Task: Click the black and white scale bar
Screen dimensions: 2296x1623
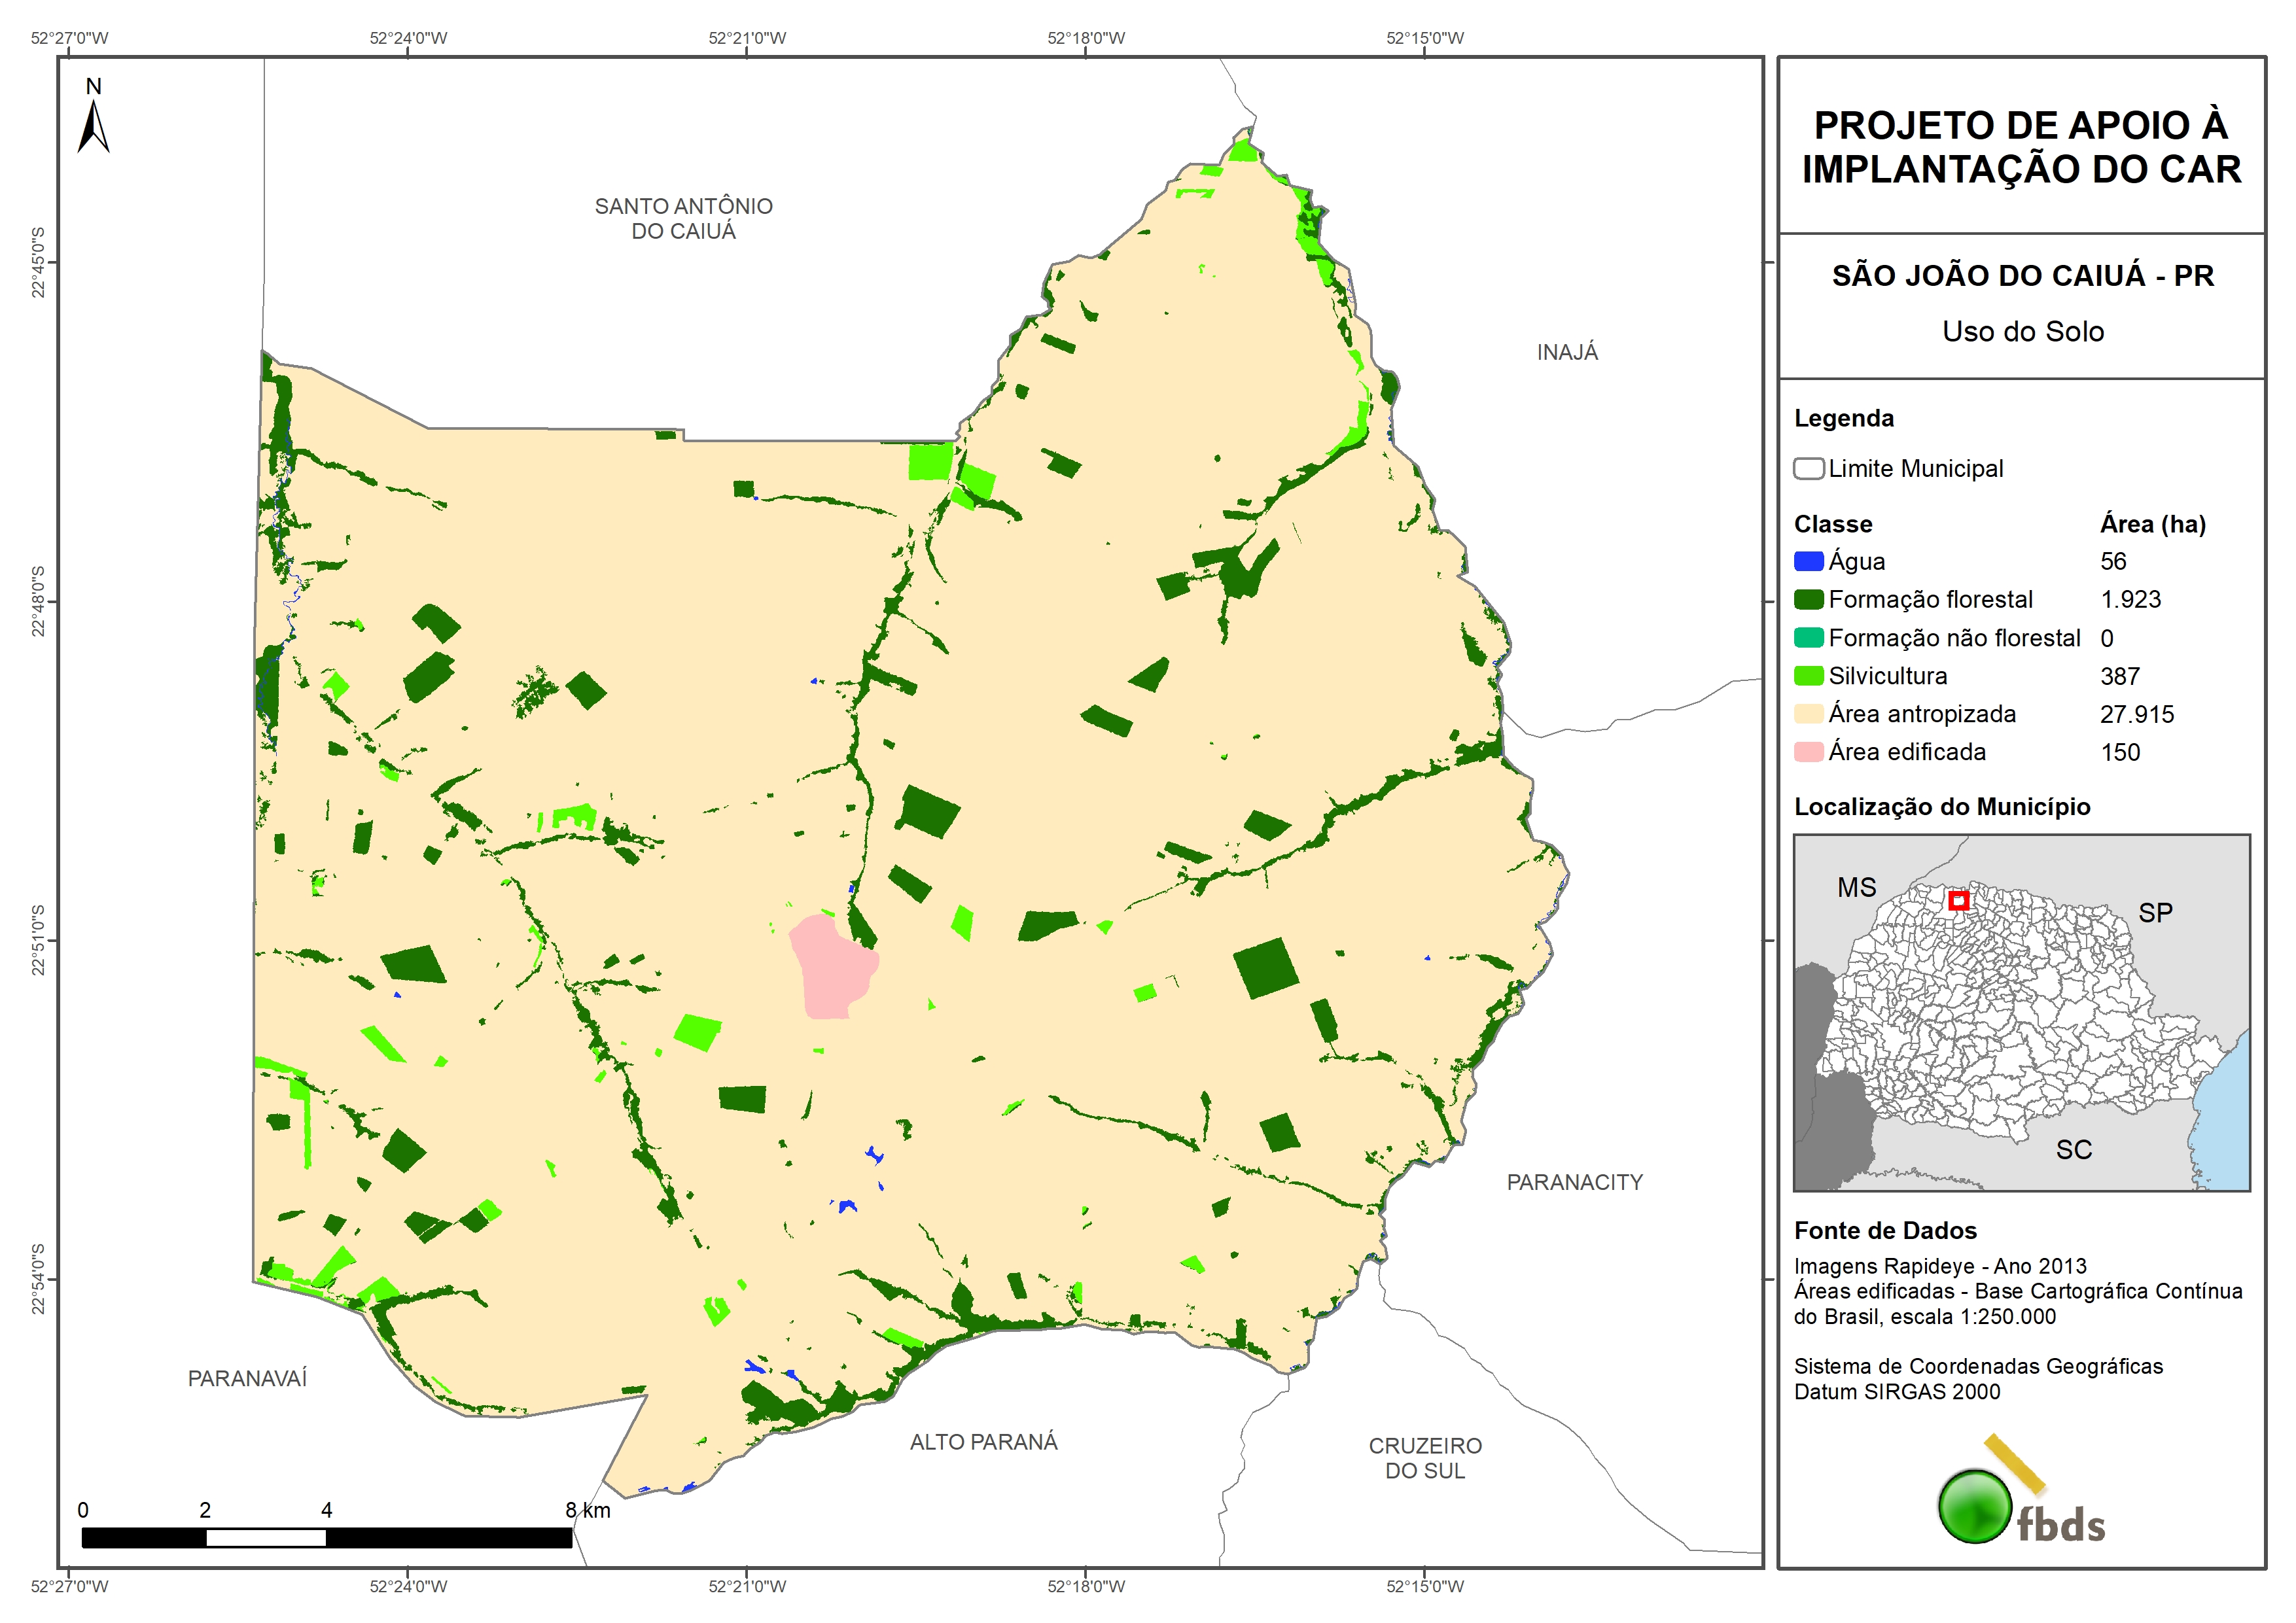Action: [326, 1537]
